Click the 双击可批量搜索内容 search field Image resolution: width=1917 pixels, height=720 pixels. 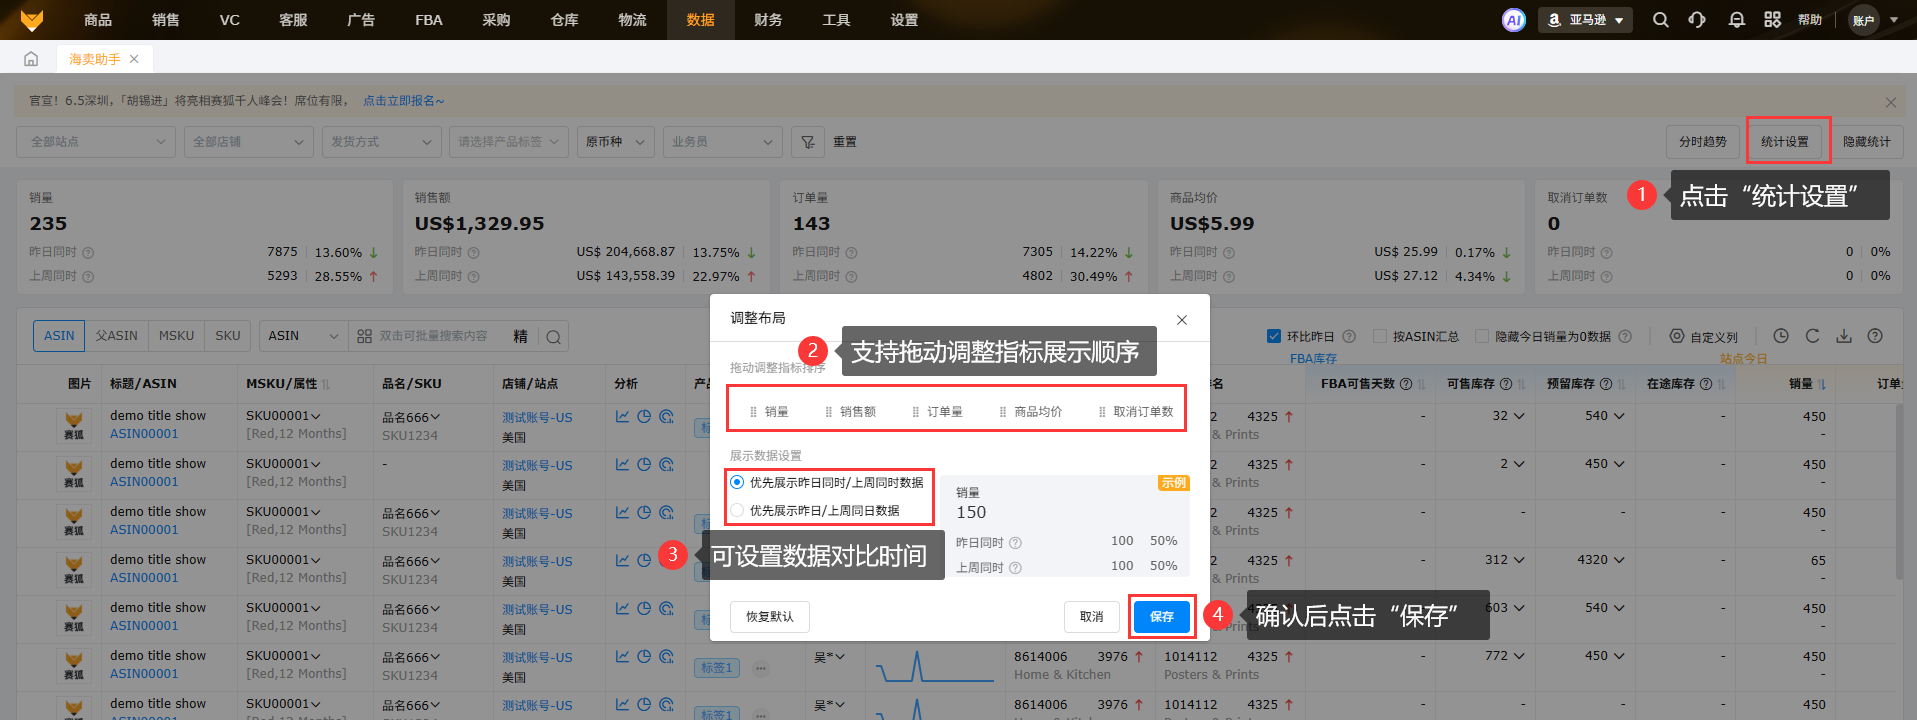(x=433, y=337)
